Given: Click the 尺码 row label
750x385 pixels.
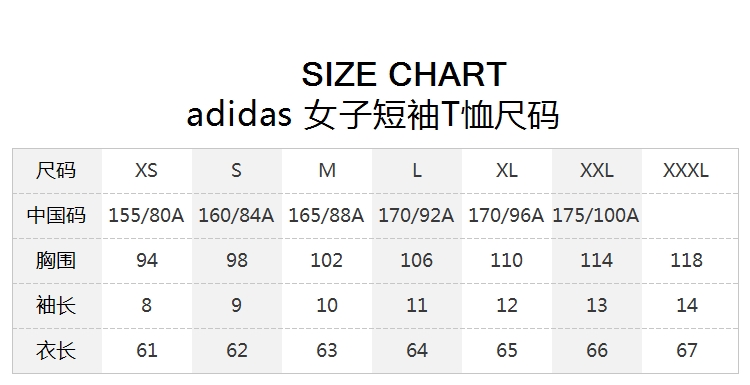Looking at the screenshot, I should [x=56, y=170].
